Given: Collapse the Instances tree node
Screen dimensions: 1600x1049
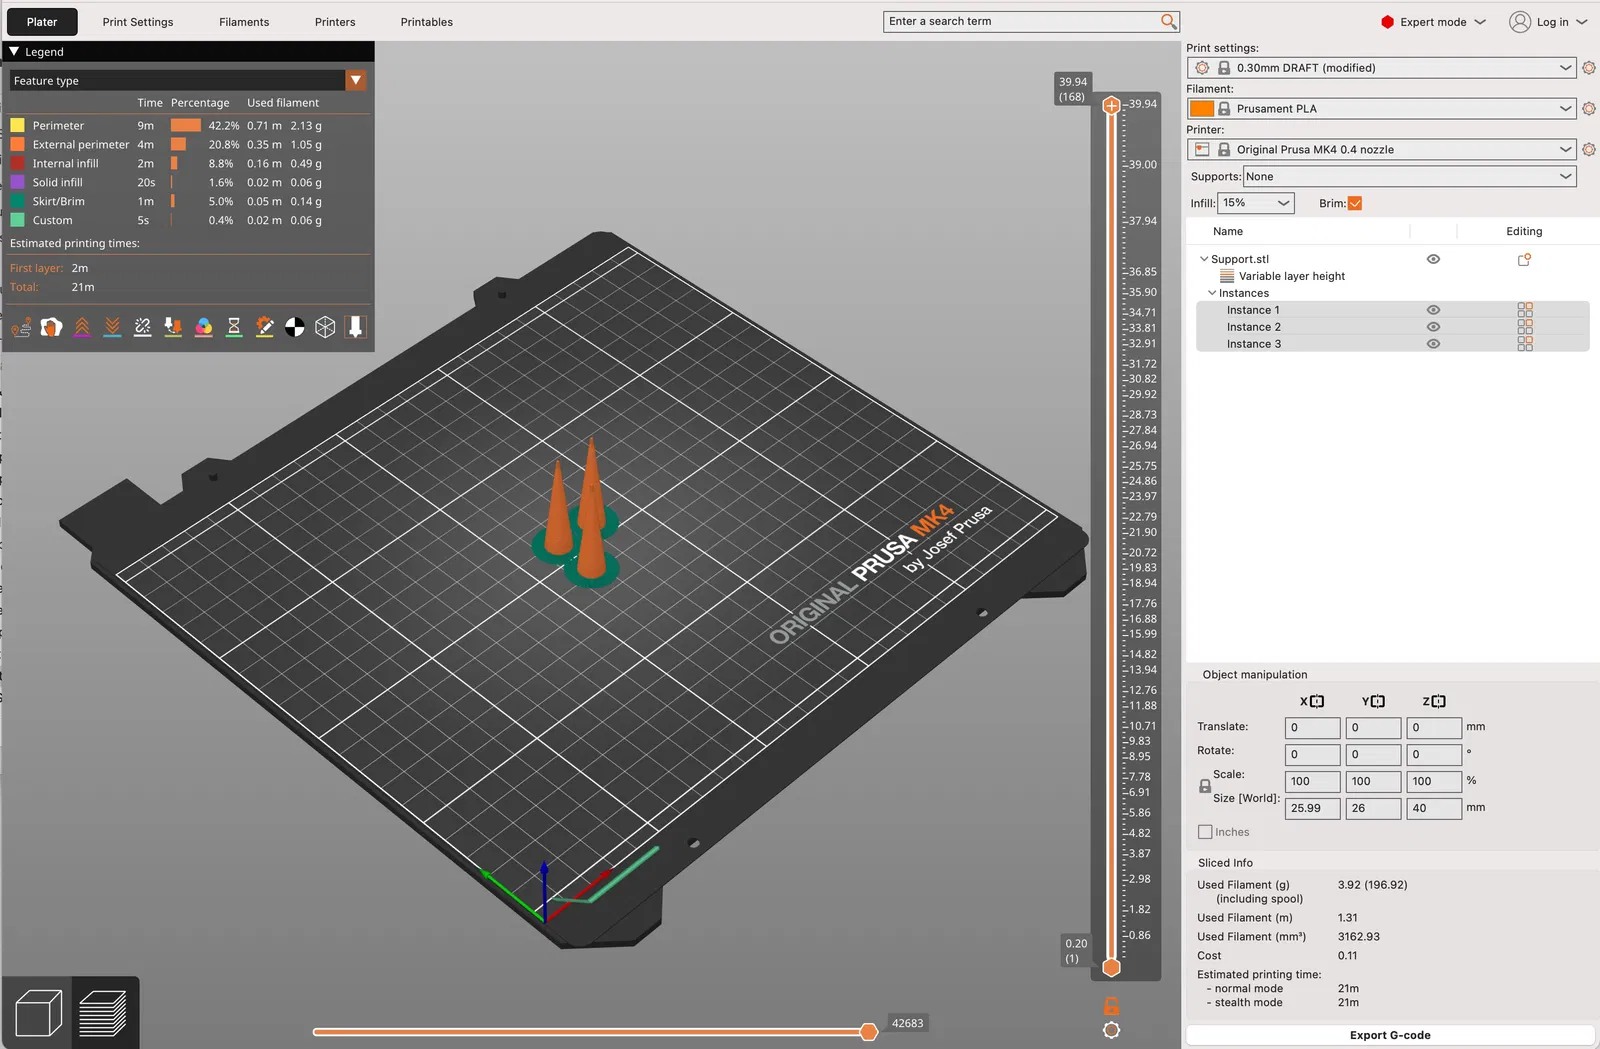Looking at the screenshot, I should click(1212, 293).
